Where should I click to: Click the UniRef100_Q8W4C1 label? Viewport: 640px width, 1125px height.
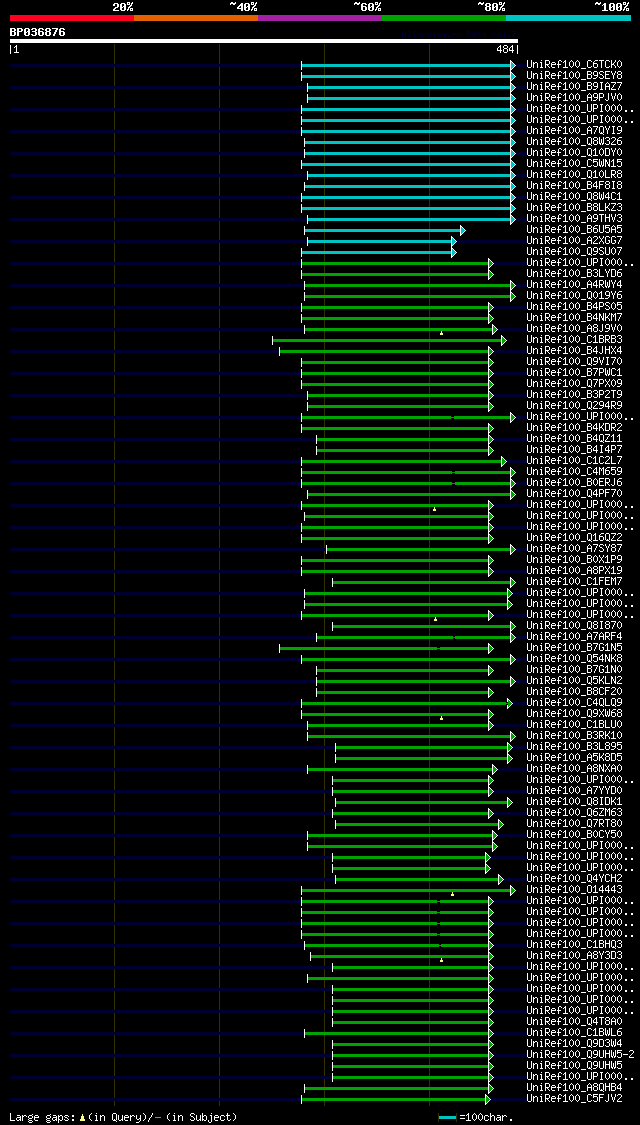574,197
